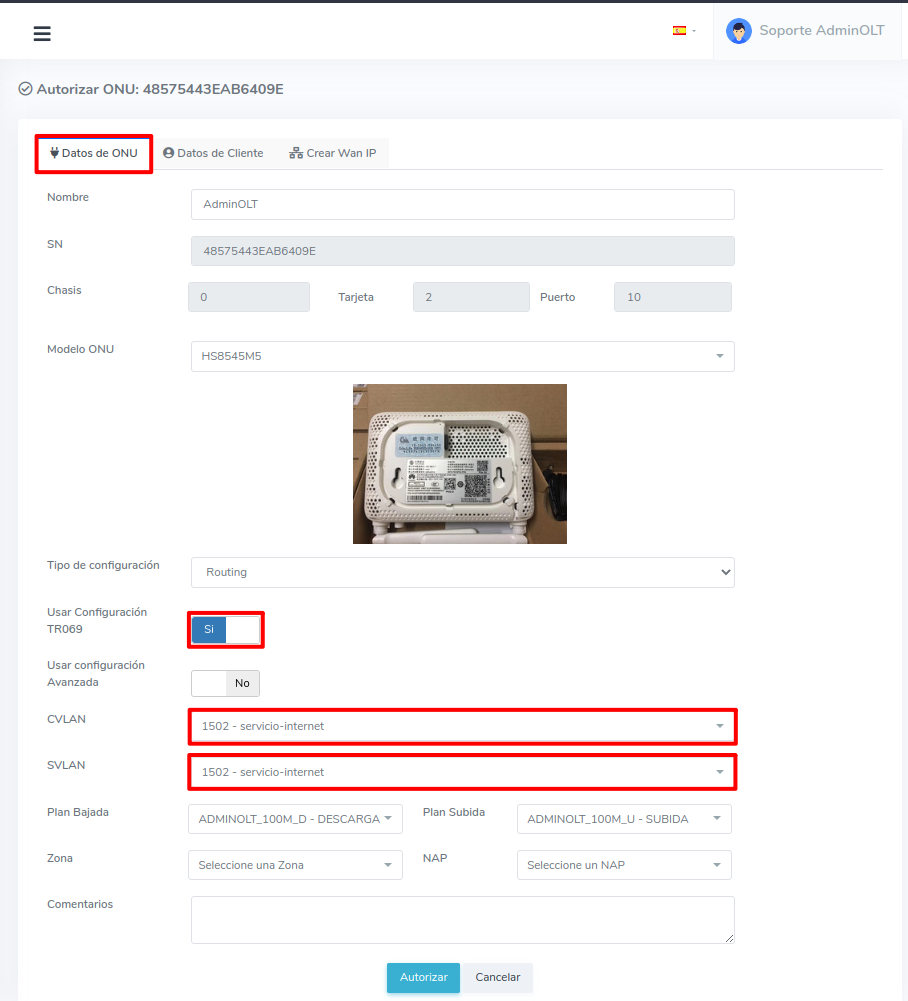Open the Tipo de configuración select
This screenshot has height=1001, width=908.
(462, 572)
